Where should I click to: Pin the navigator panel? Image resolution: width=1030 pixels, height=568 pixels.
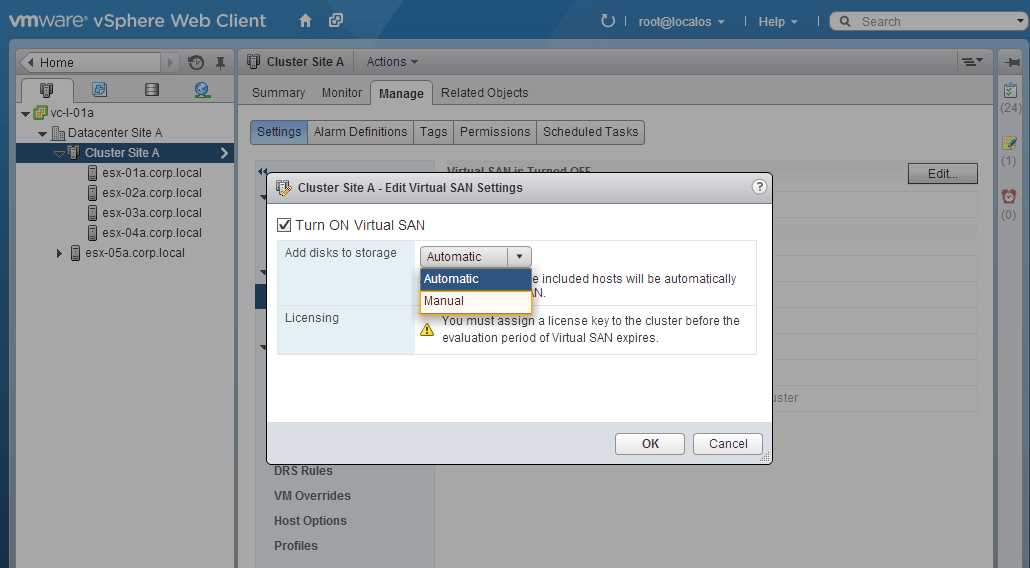coord(220,62)
